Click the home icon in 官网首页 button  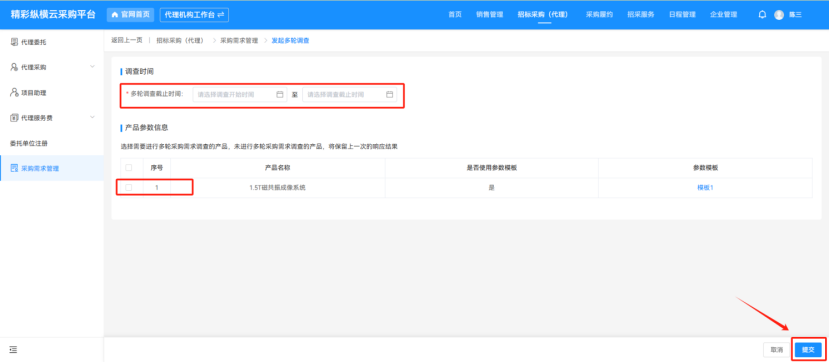[x=115, y=15]
